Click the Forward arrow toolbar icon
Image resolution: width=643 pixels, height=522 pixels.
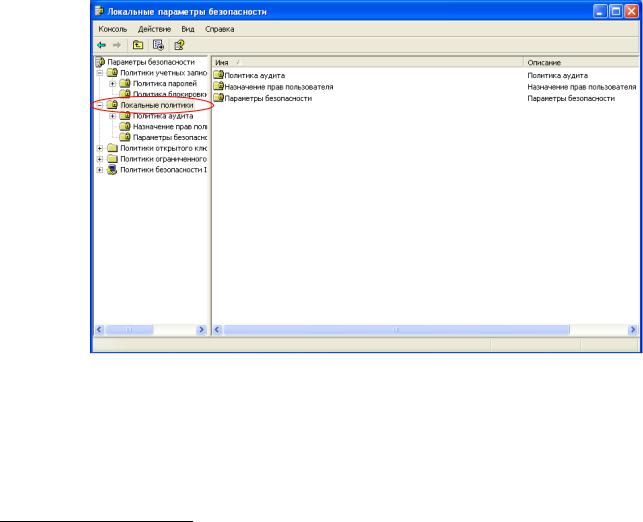(x=117, y=45)
